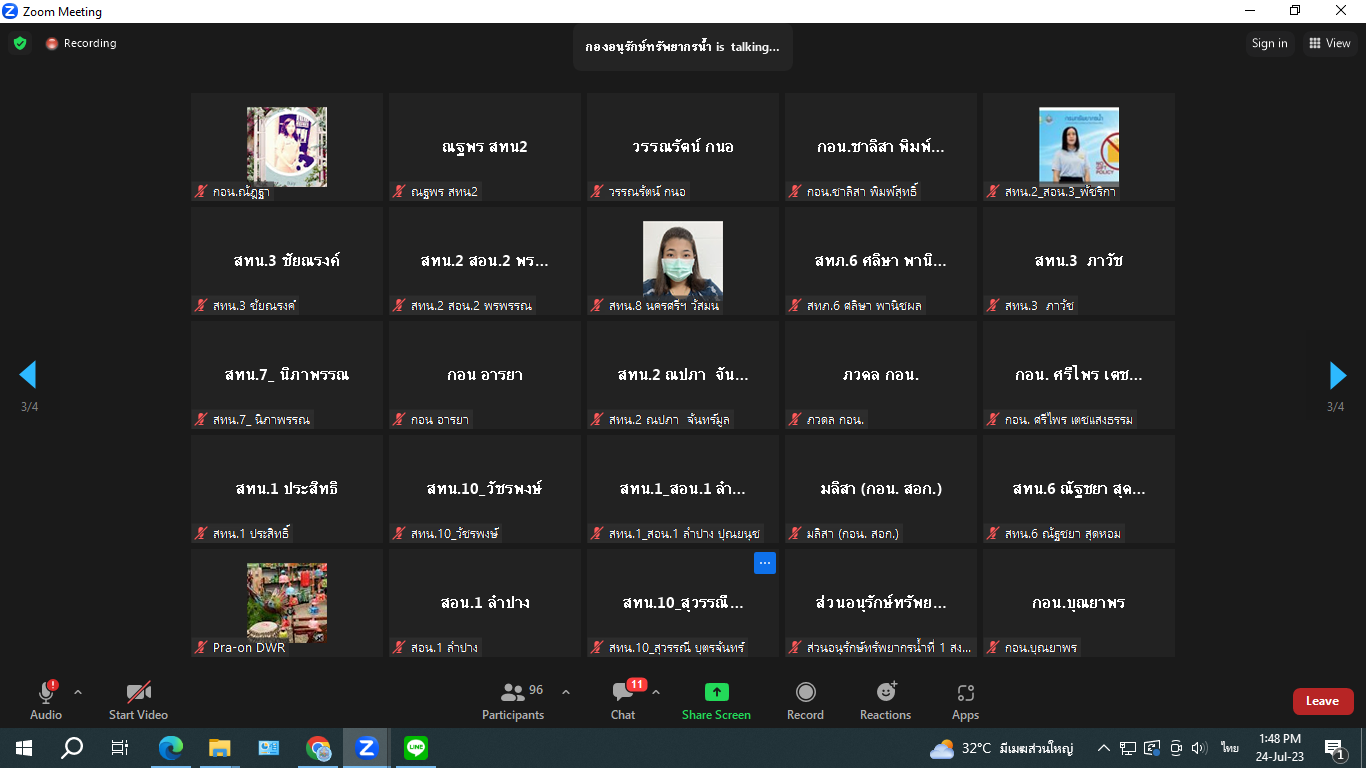The image size is (1366, 768).
Task: Expand the arrow next to Participants
Action: coord(566,692)
